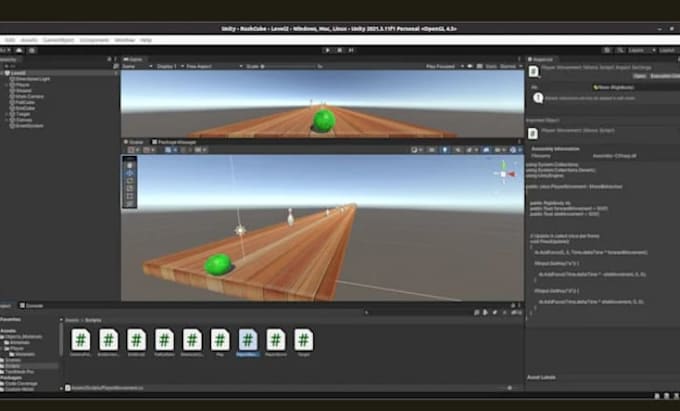Expand the Canvas object in Hierarchy
Image resolution: width=680 pixels, height=411 pixels.
[7, 120]
